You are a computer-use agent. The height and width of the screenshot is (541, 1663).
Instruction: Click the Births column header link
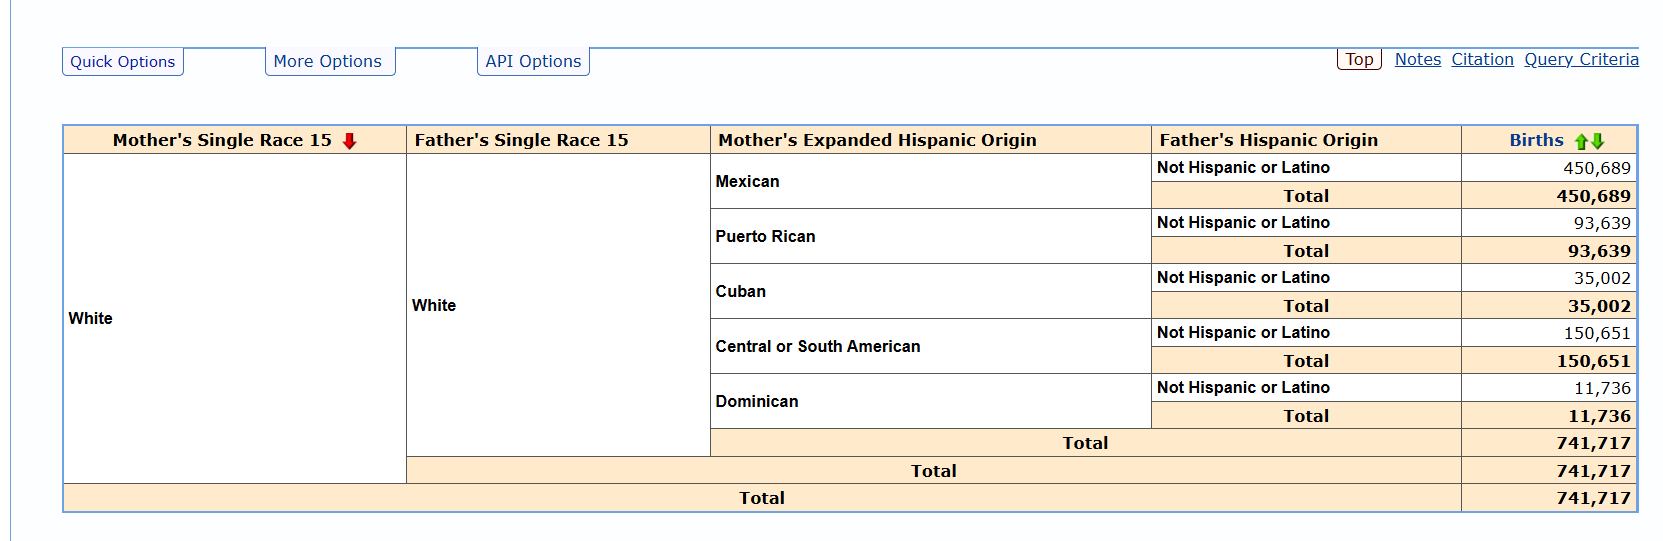pyautogui.click(x=1536, y=141)
